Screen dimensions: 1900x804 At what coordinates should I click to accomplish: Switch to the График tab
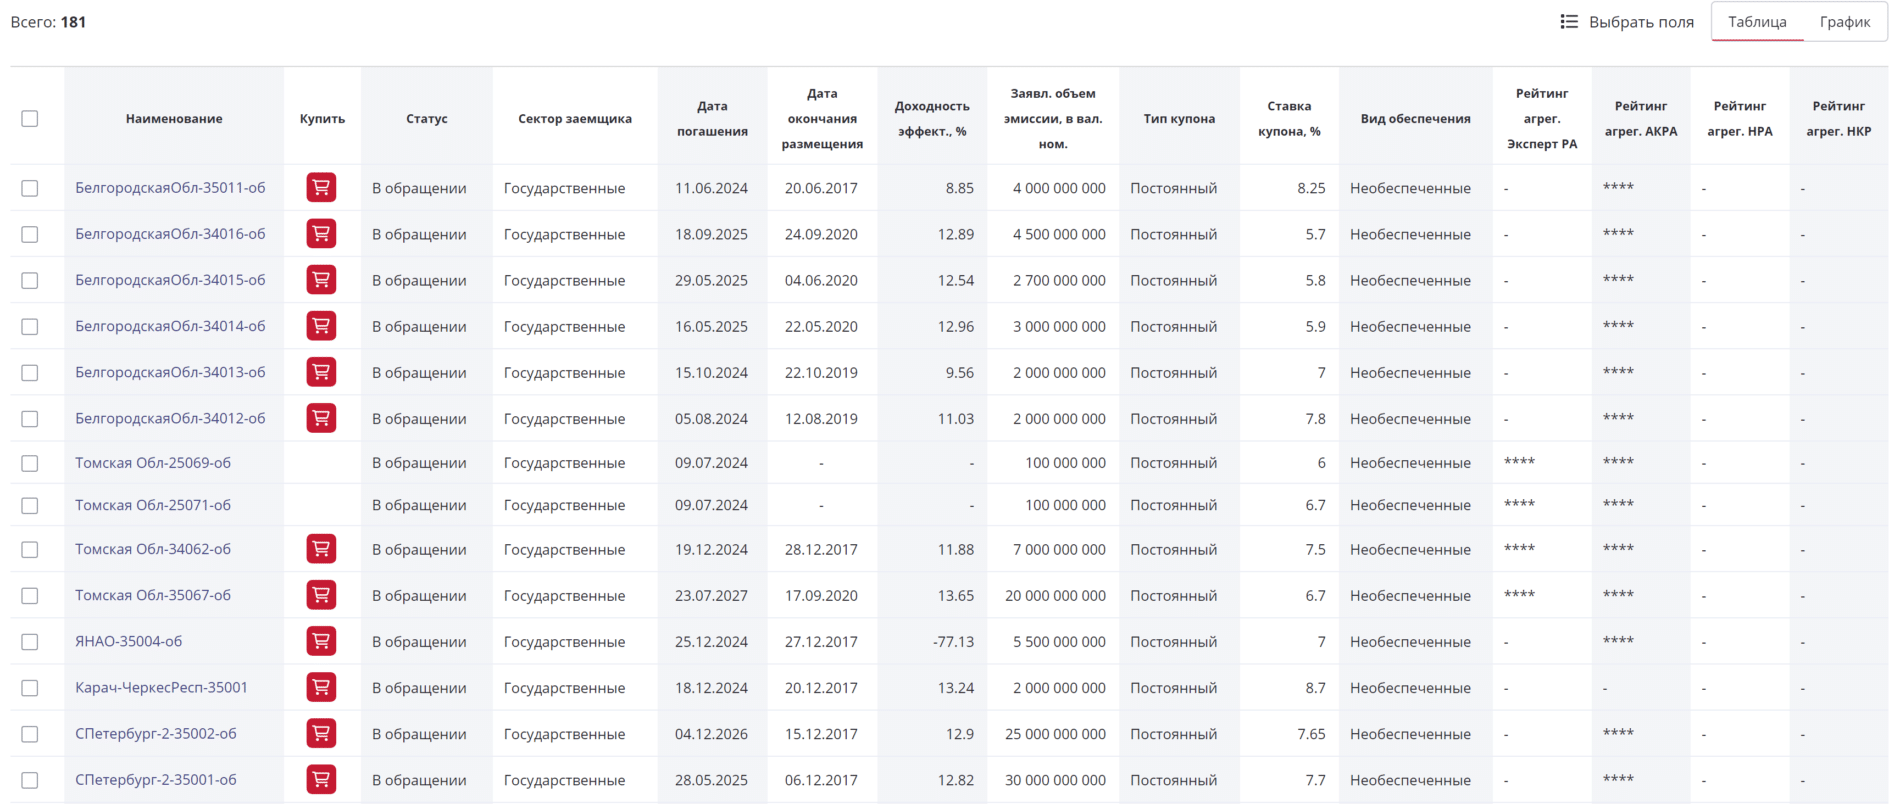1844,22
